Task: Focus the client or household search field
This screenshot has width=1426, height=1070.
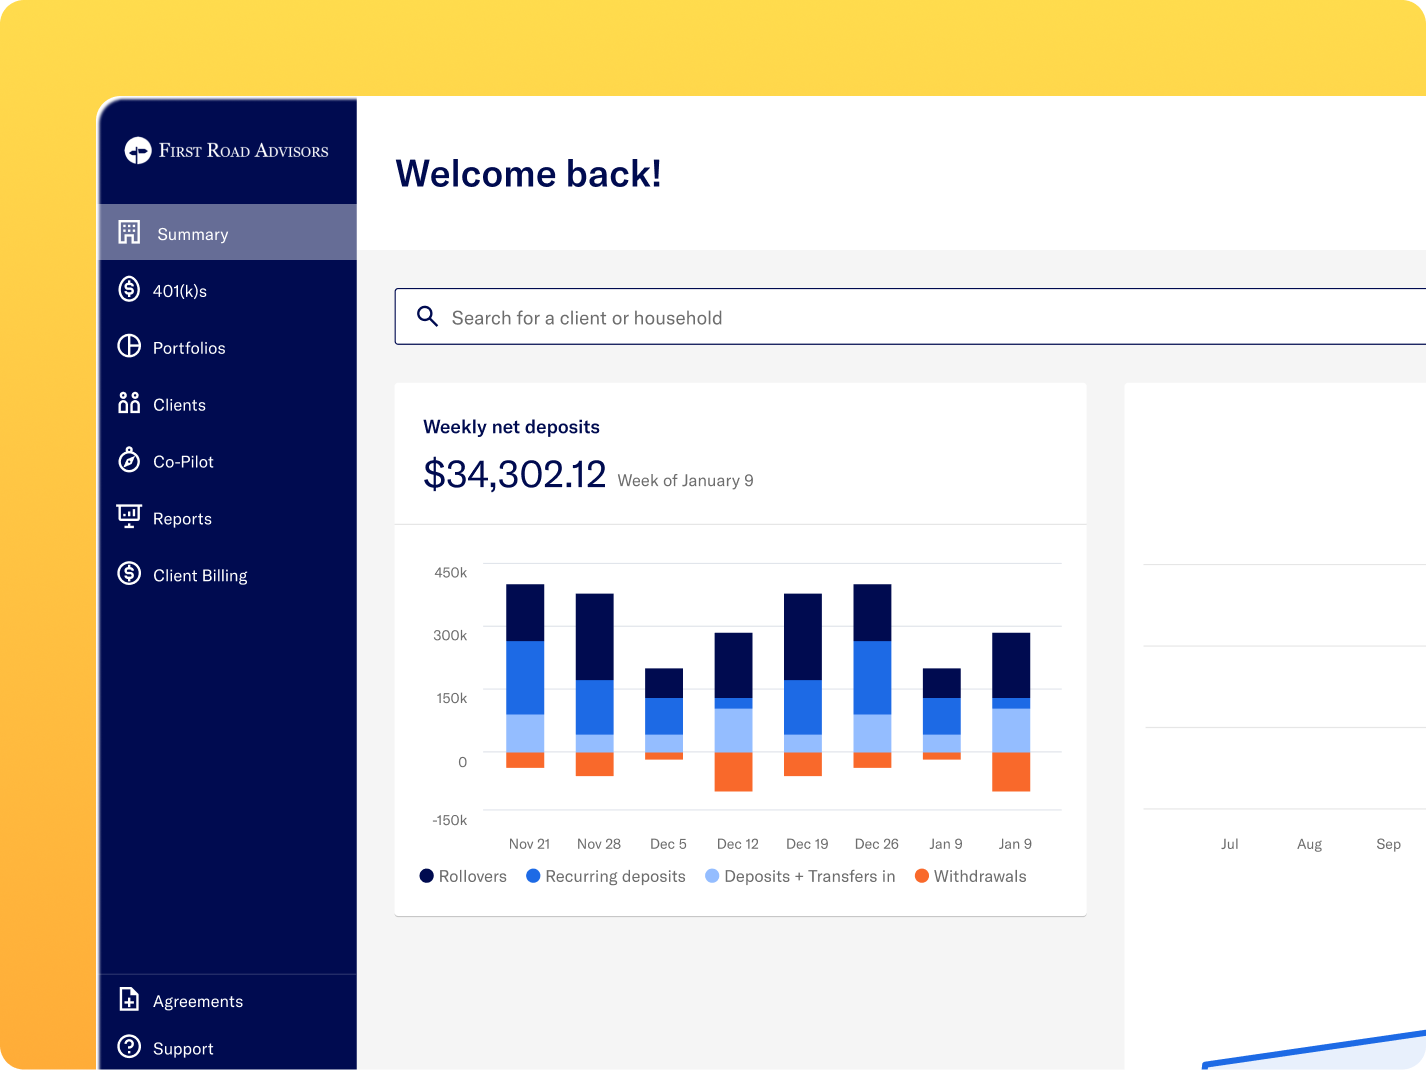Action: pos(910,317)
